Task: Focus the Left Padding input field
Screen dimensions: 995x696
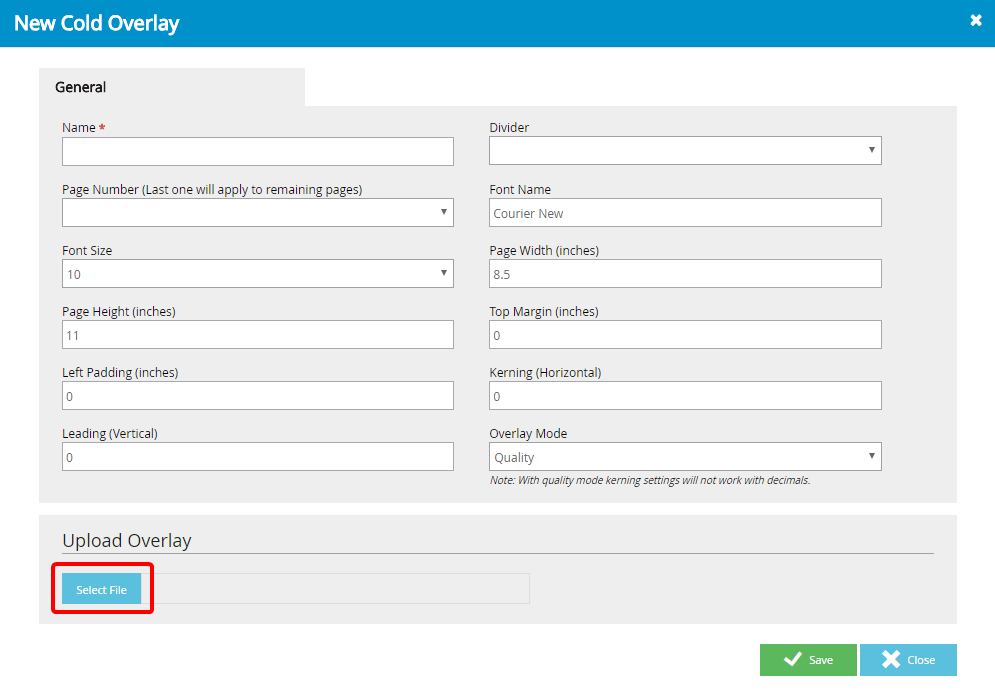Action: coord(257,396)
